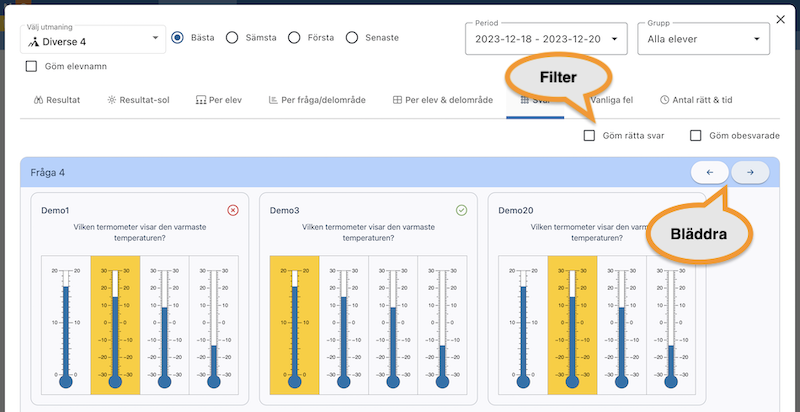Switch to the Resultat-sol tab

(139, 100)
